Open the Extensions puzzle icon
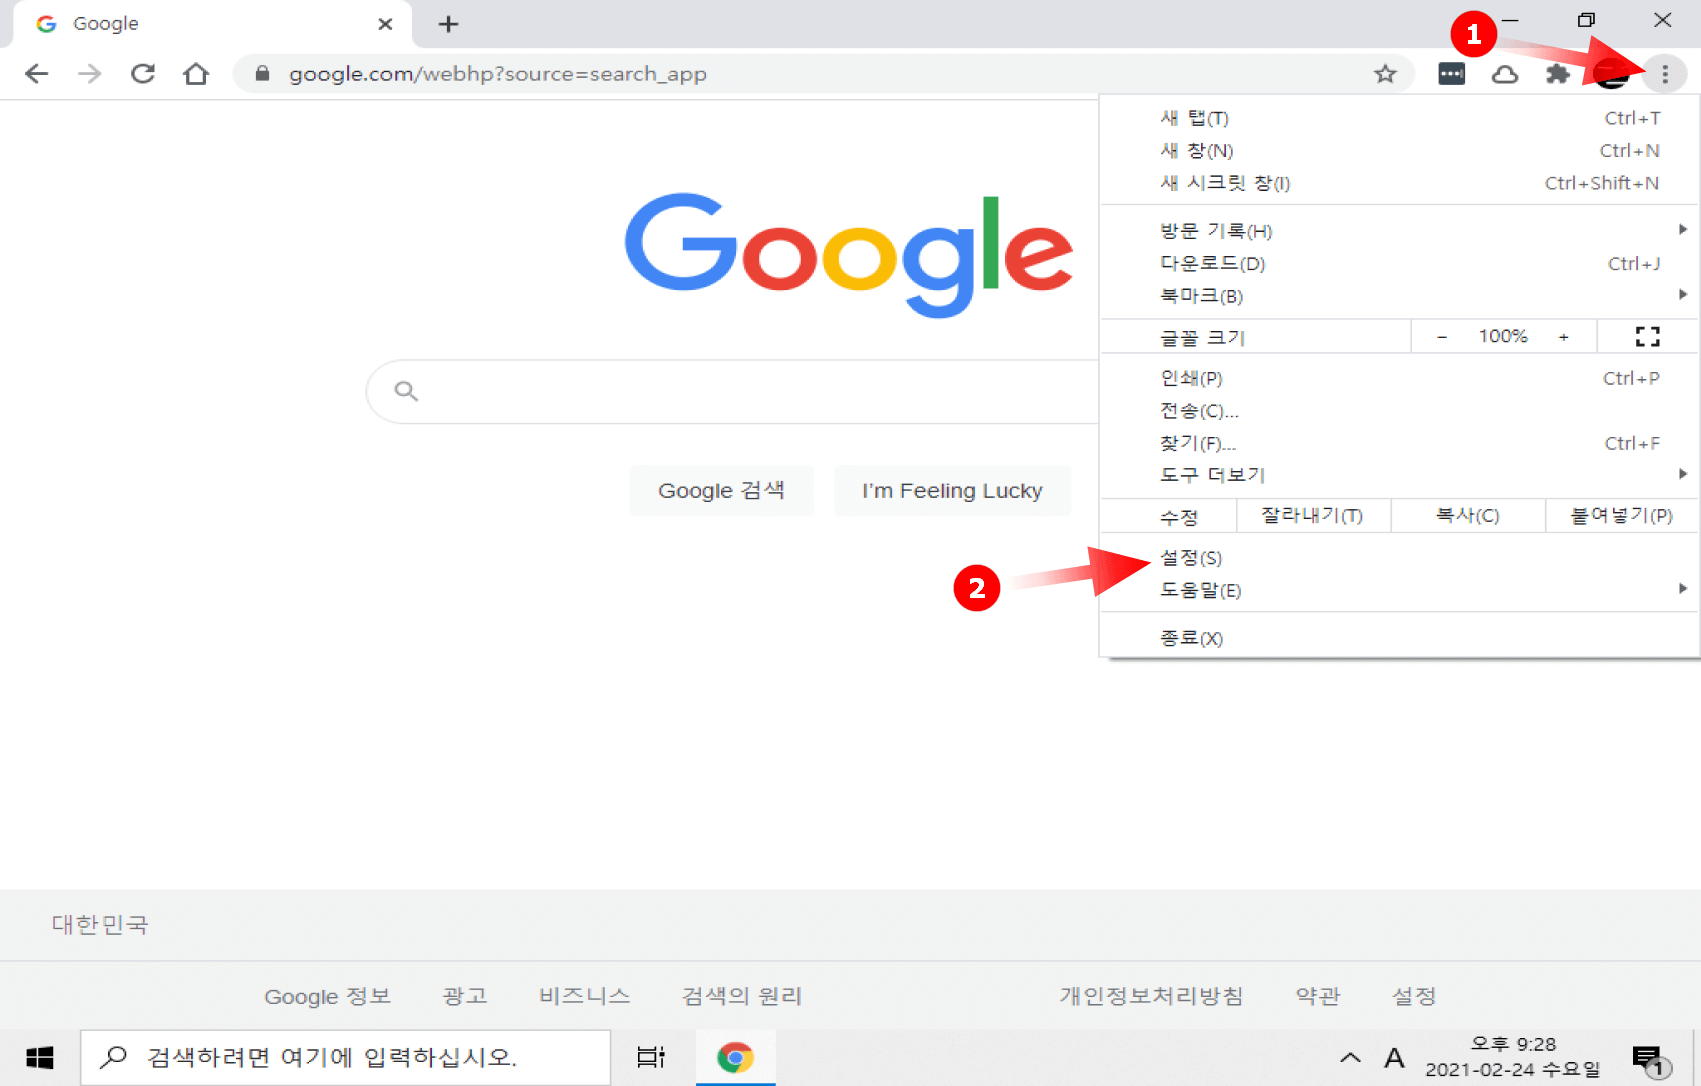Screen dimensions: 1701x1086 pyautogui.click(x=1557, y=74)
